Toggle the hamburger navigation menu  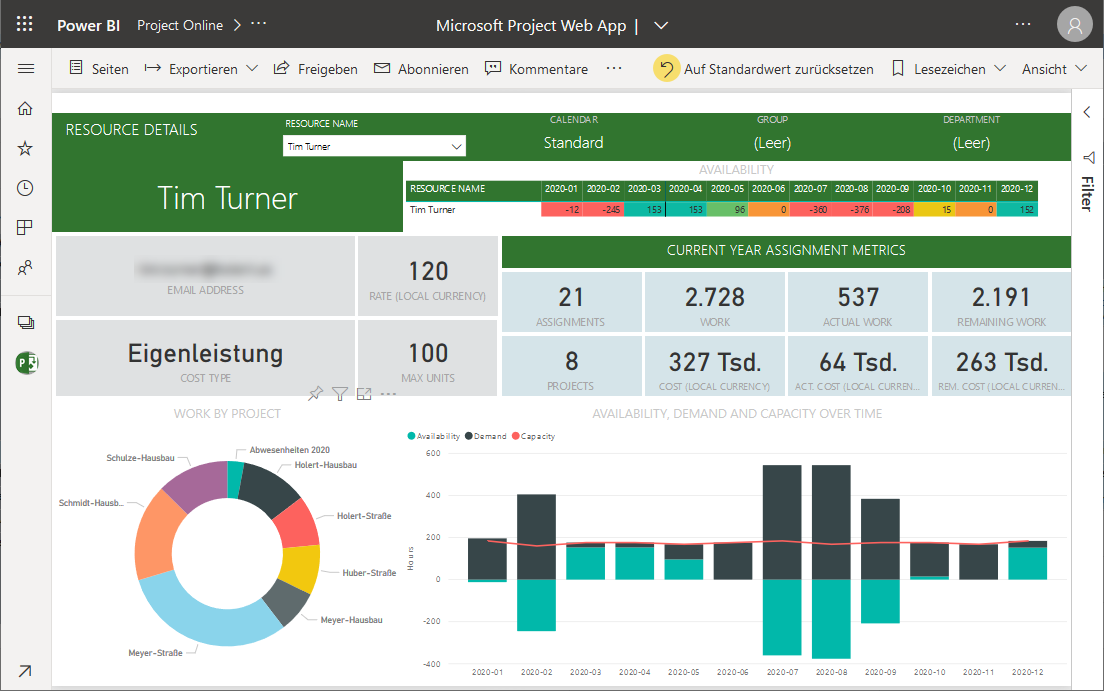point(26,68)
